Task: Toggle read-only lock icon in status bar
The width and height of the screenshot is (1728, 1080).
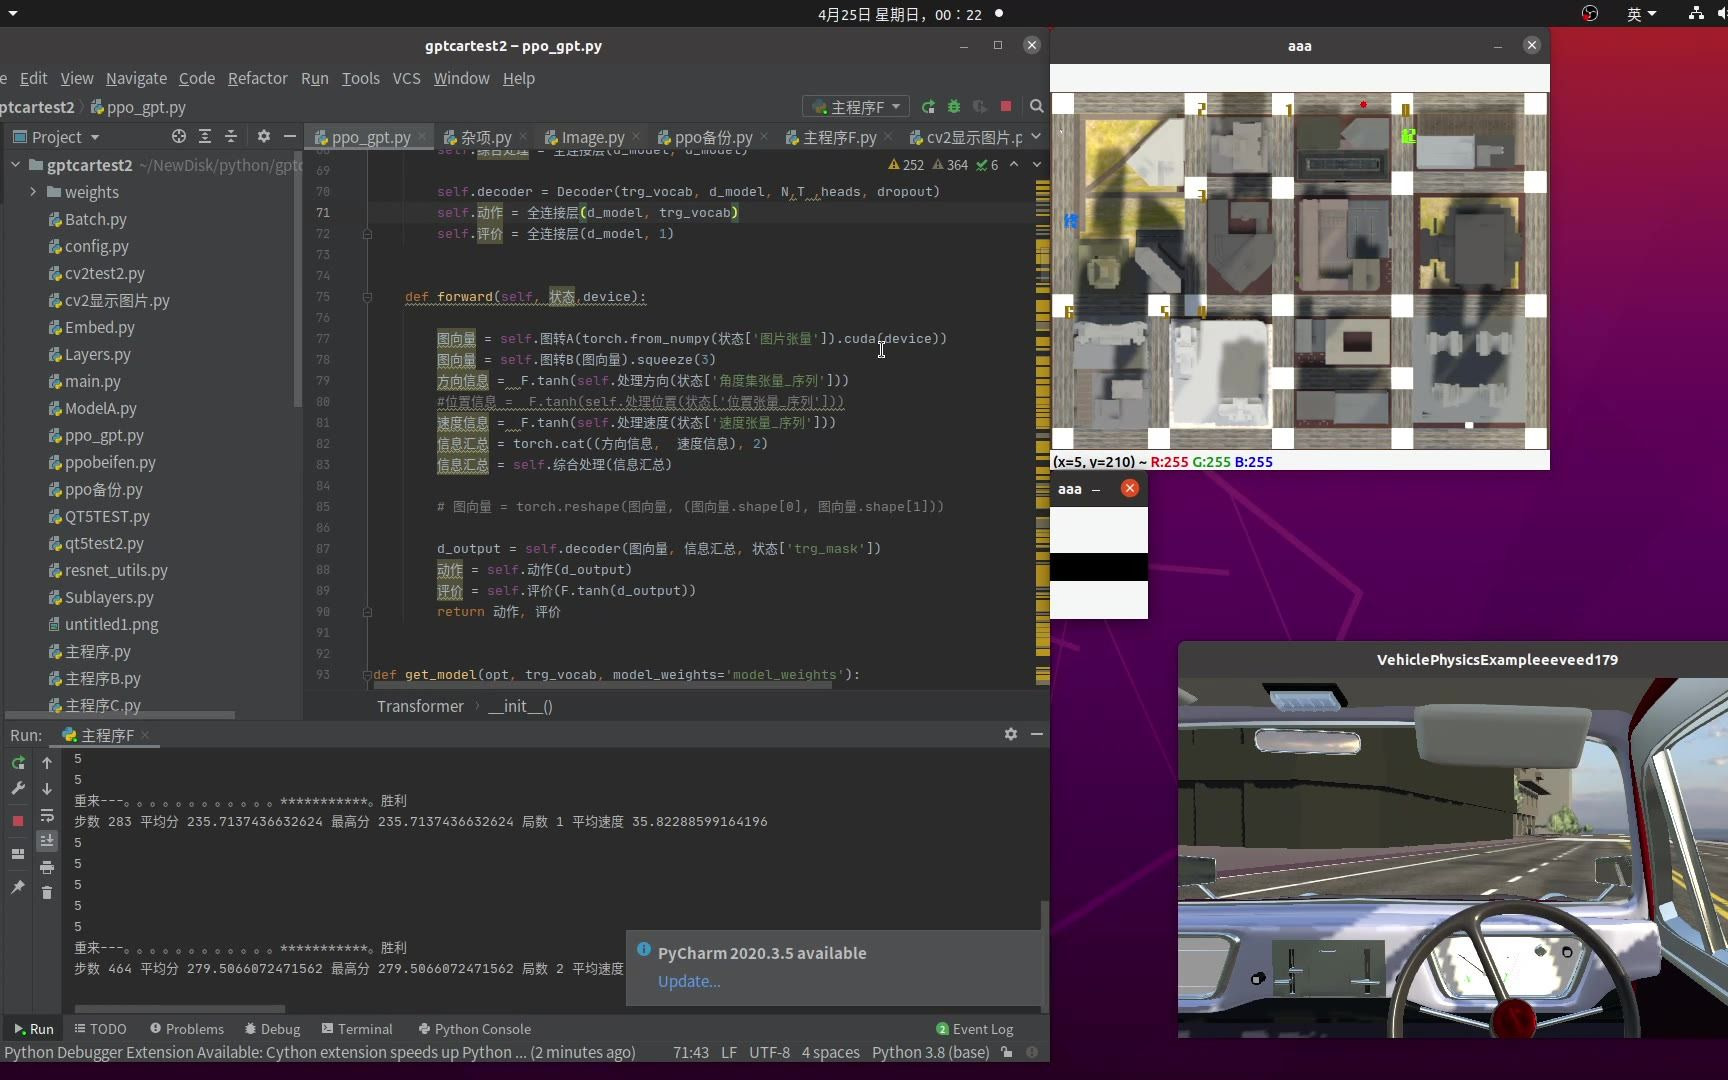Action: point(1007,1052)
